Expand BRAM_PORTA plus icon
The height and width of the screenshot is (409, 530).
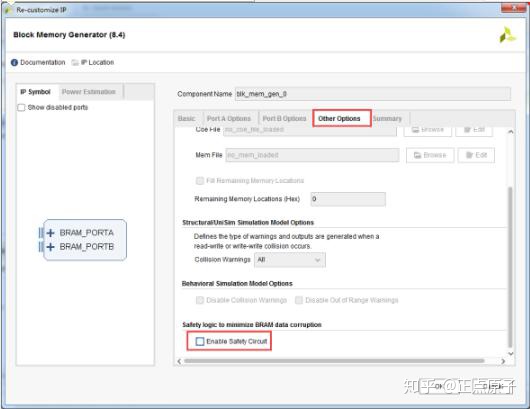(50, 233)
